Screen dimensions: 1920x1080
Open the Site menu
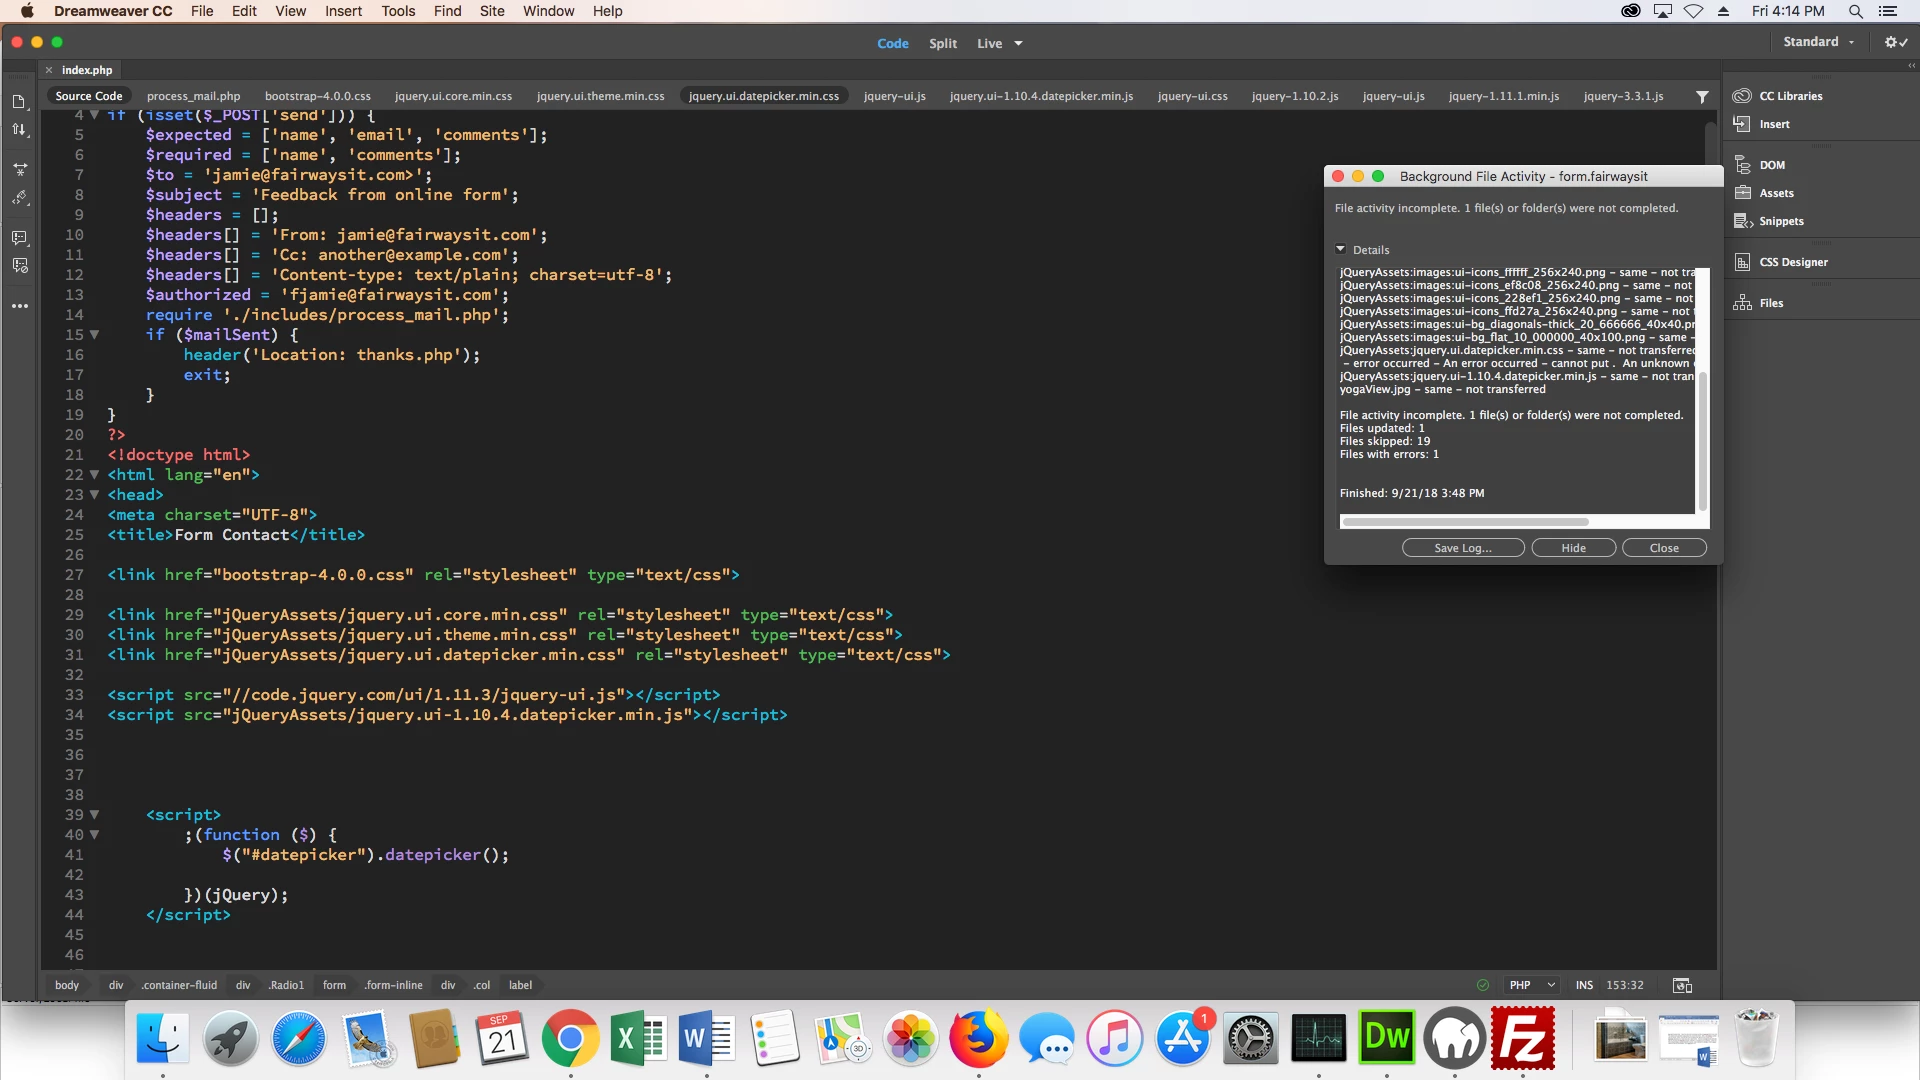(491, 11)
